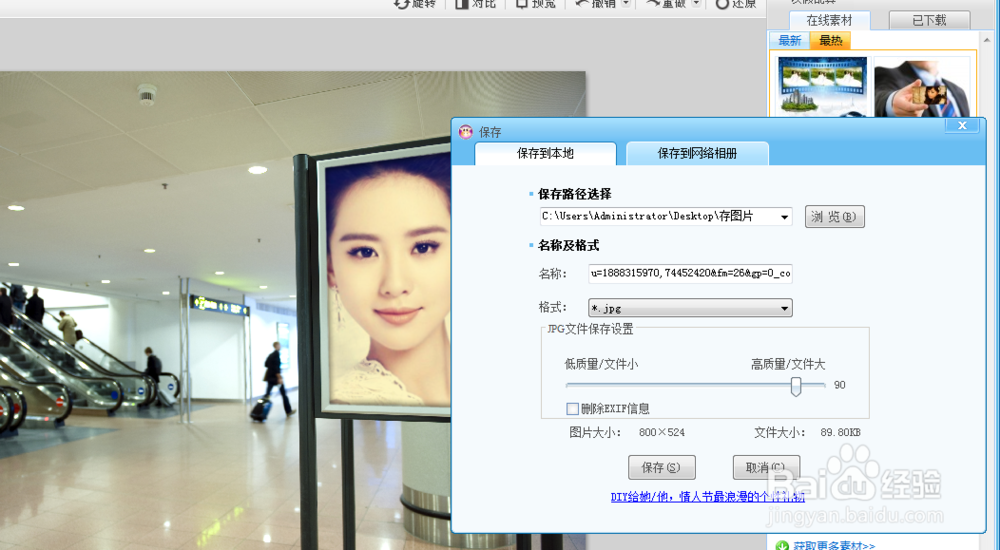Click the 旋转 rotate toolbar button
1000x550 pixels.
pyautogui.click(x=415, y=4)
